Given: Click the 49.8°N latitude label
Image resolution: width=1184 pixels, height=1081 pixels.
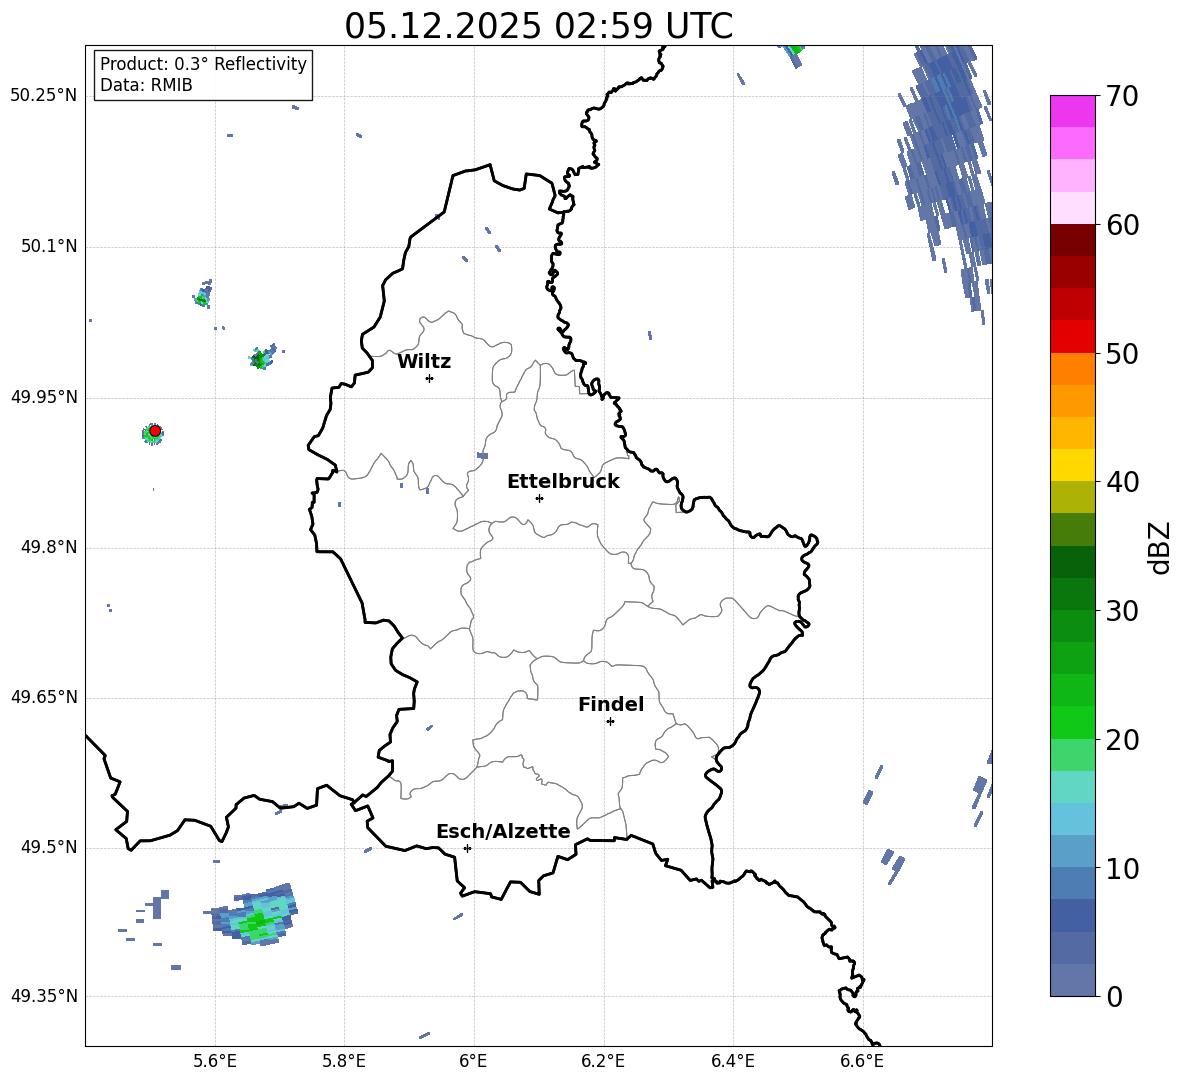Looking at the screenshot, I should point(49,547).
